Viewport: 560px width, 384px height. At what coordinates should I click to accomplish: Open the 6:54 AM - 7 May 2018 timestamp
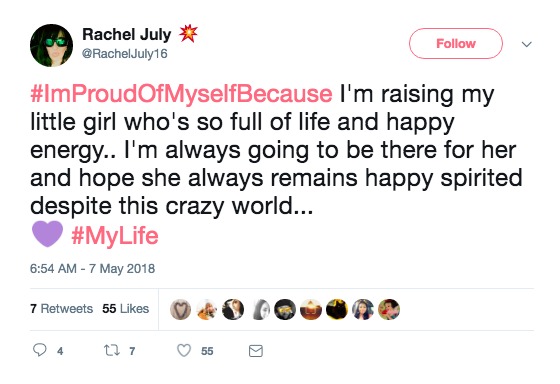pyautogui.click(x=92, y=268)
